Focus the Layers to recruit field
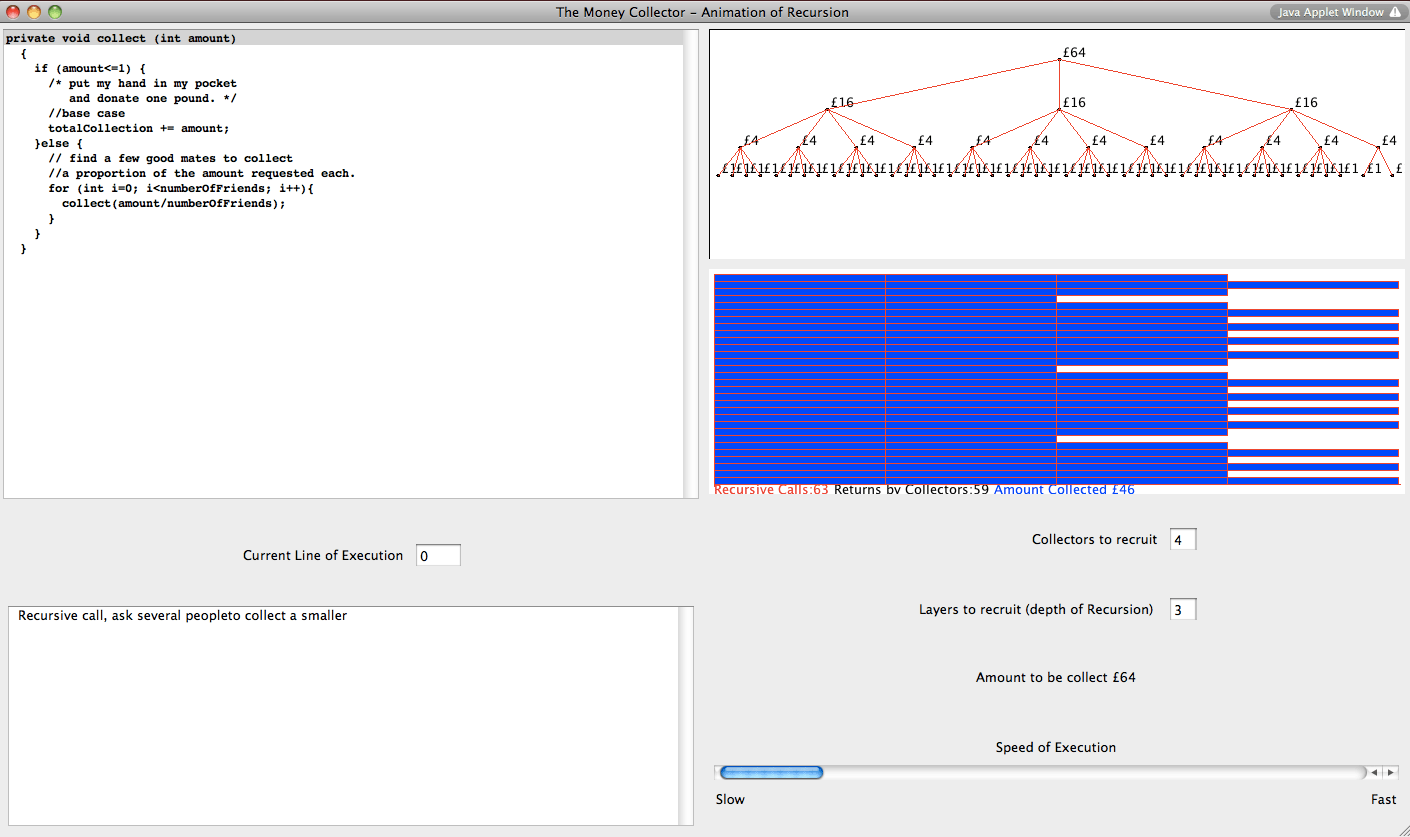The width and height of the screenshot is (1410, 837). coord(1182,609)
